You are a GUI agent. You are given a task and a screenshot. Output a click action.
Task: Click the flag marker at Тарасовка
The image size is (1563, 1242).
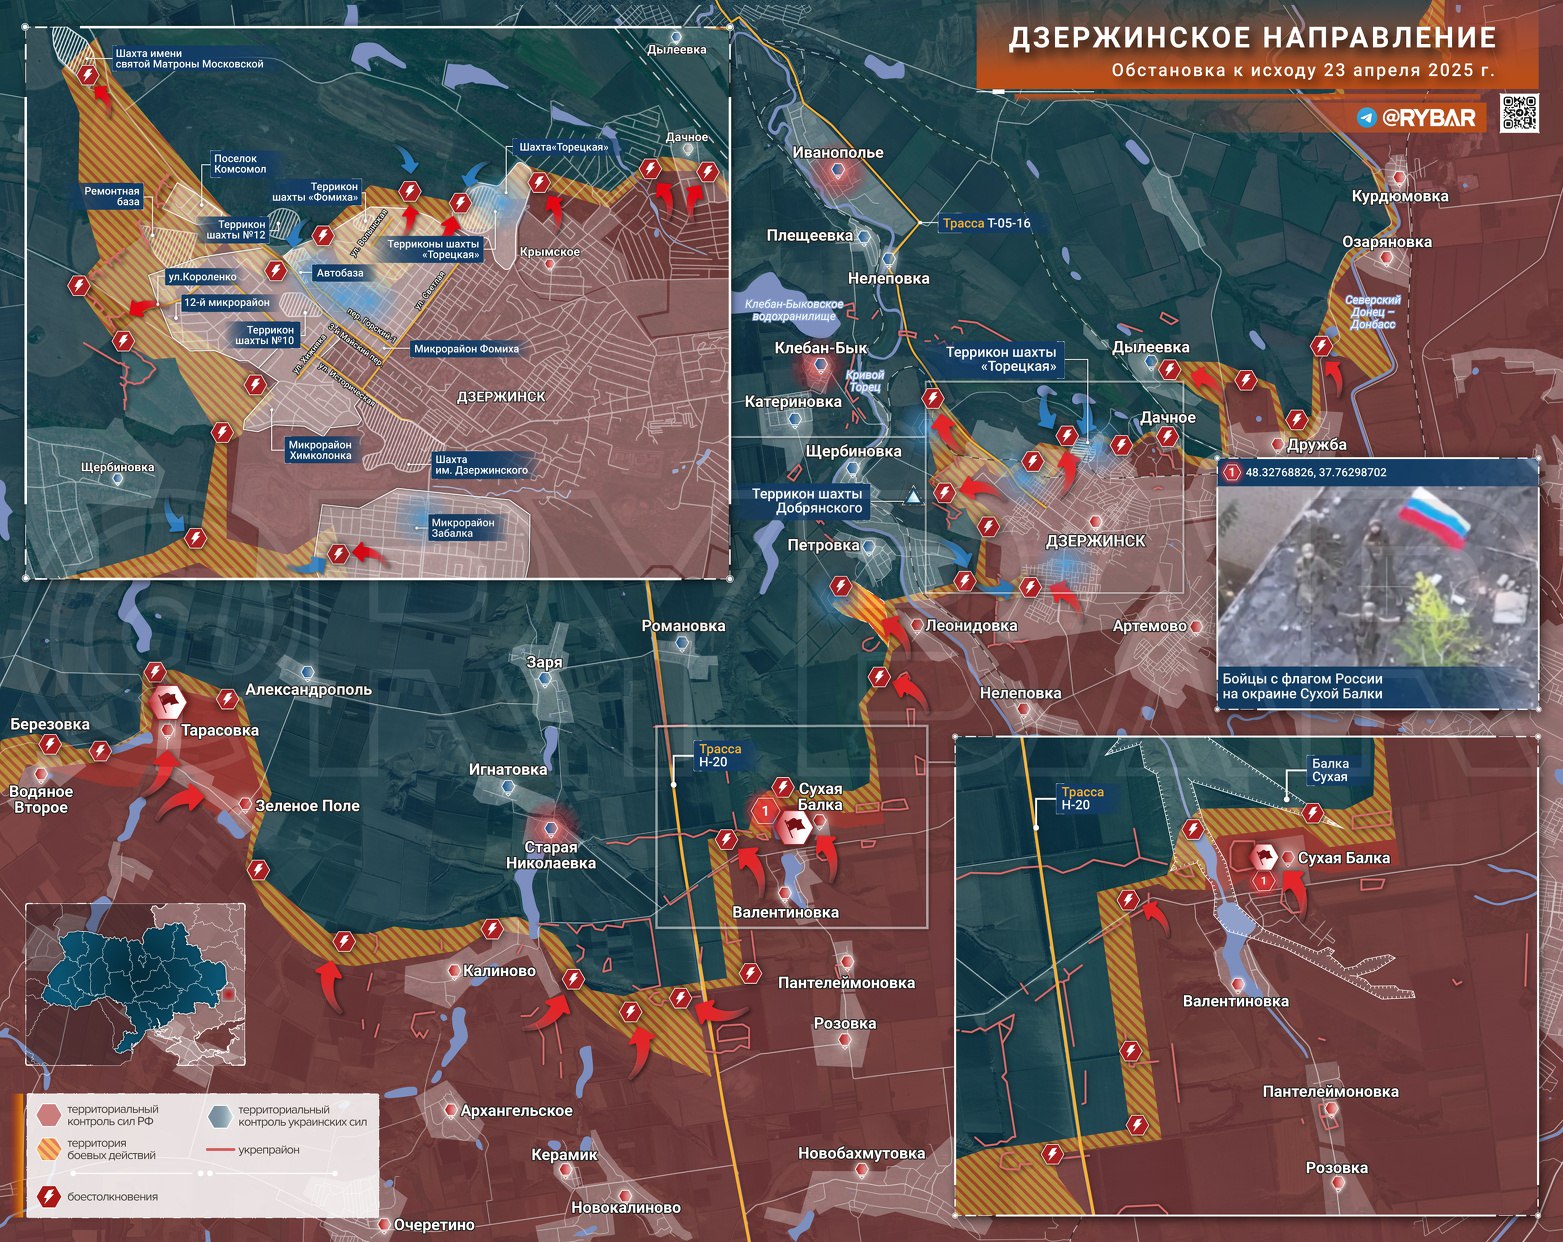pyautogui.click(x=167, y=702)
